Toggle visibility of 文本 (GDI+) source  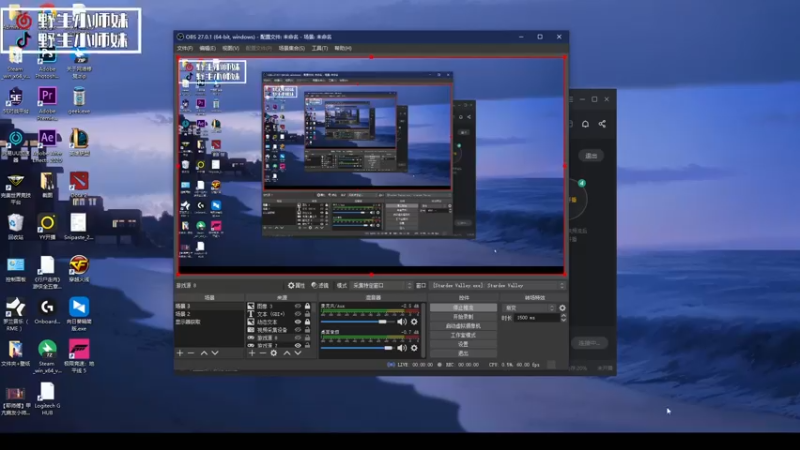[298, 314]
